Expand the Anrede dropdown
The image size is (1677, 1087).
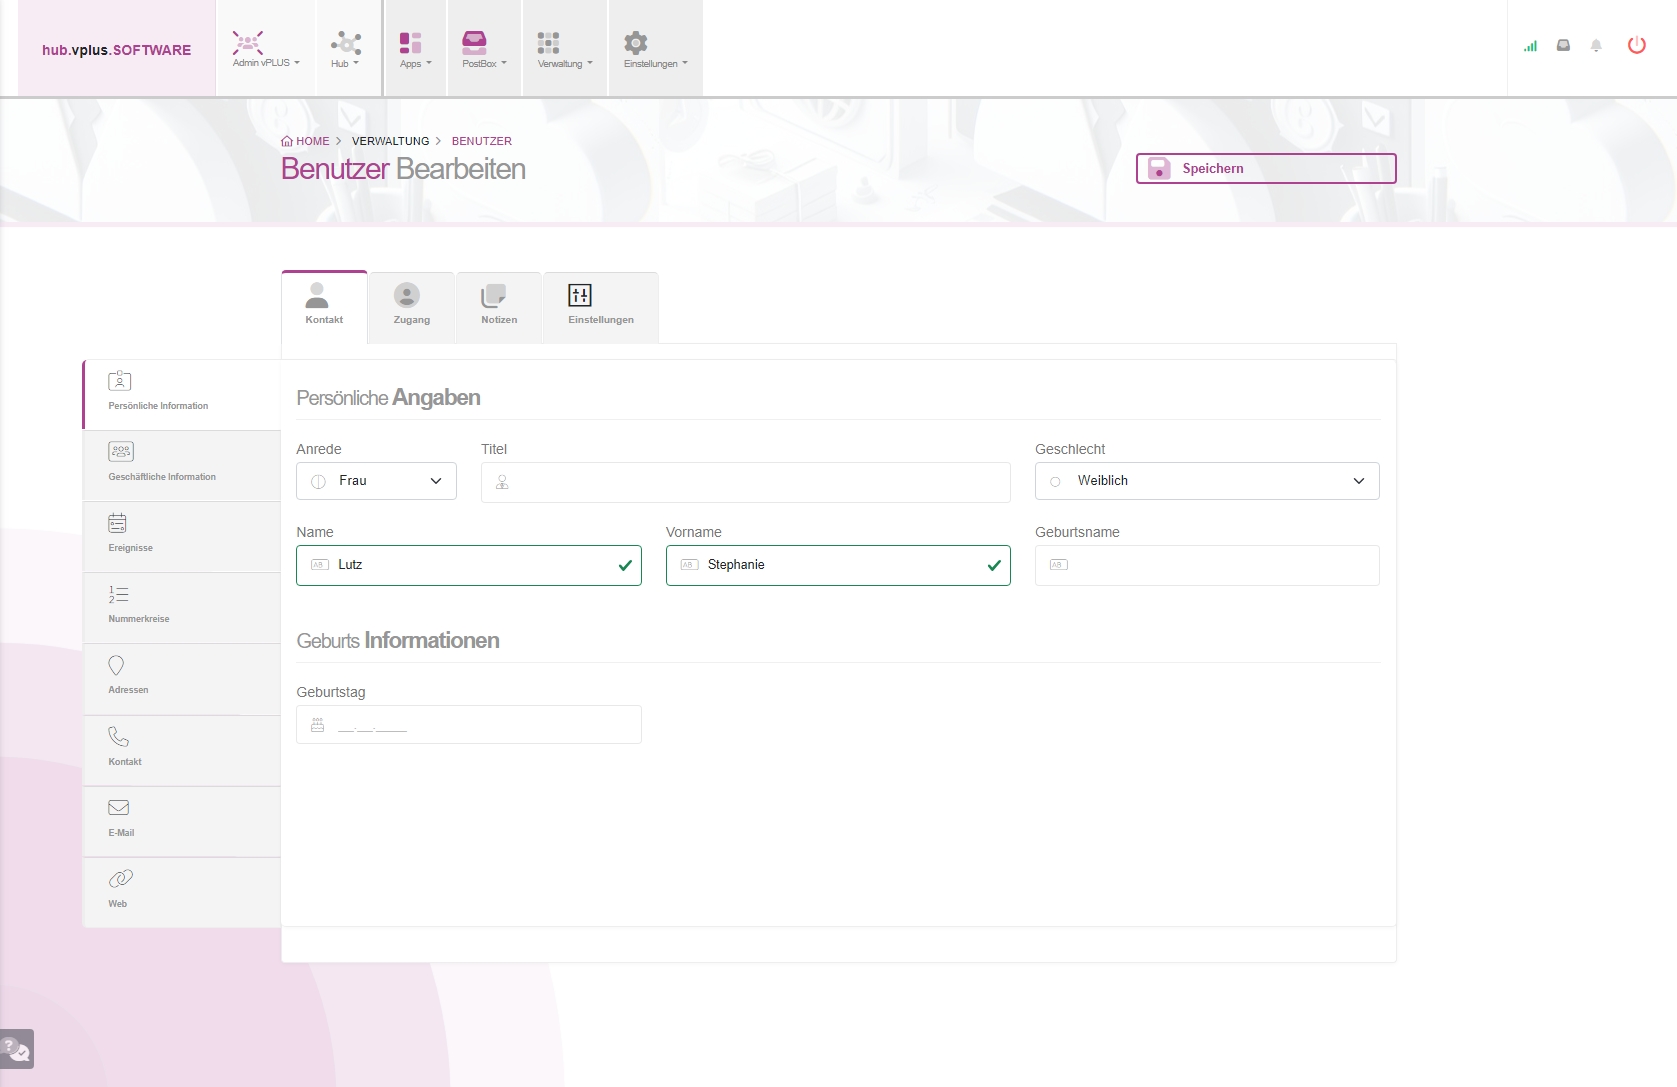[376, 481]
